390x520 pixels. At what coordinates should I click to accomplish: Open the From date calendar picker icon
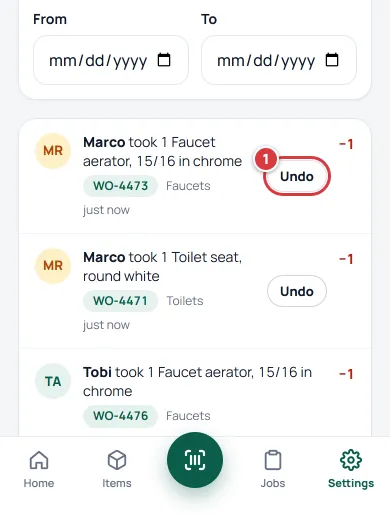click(x=164, y=60)
